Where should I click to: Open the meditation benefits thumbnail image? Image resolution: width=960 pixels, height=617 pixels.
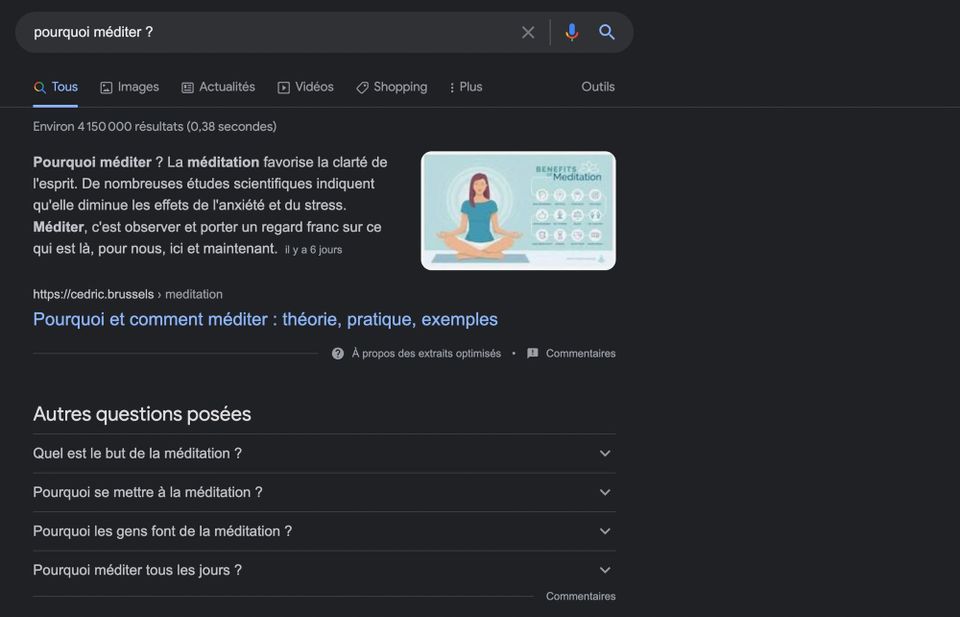click(x=517, y=210)
